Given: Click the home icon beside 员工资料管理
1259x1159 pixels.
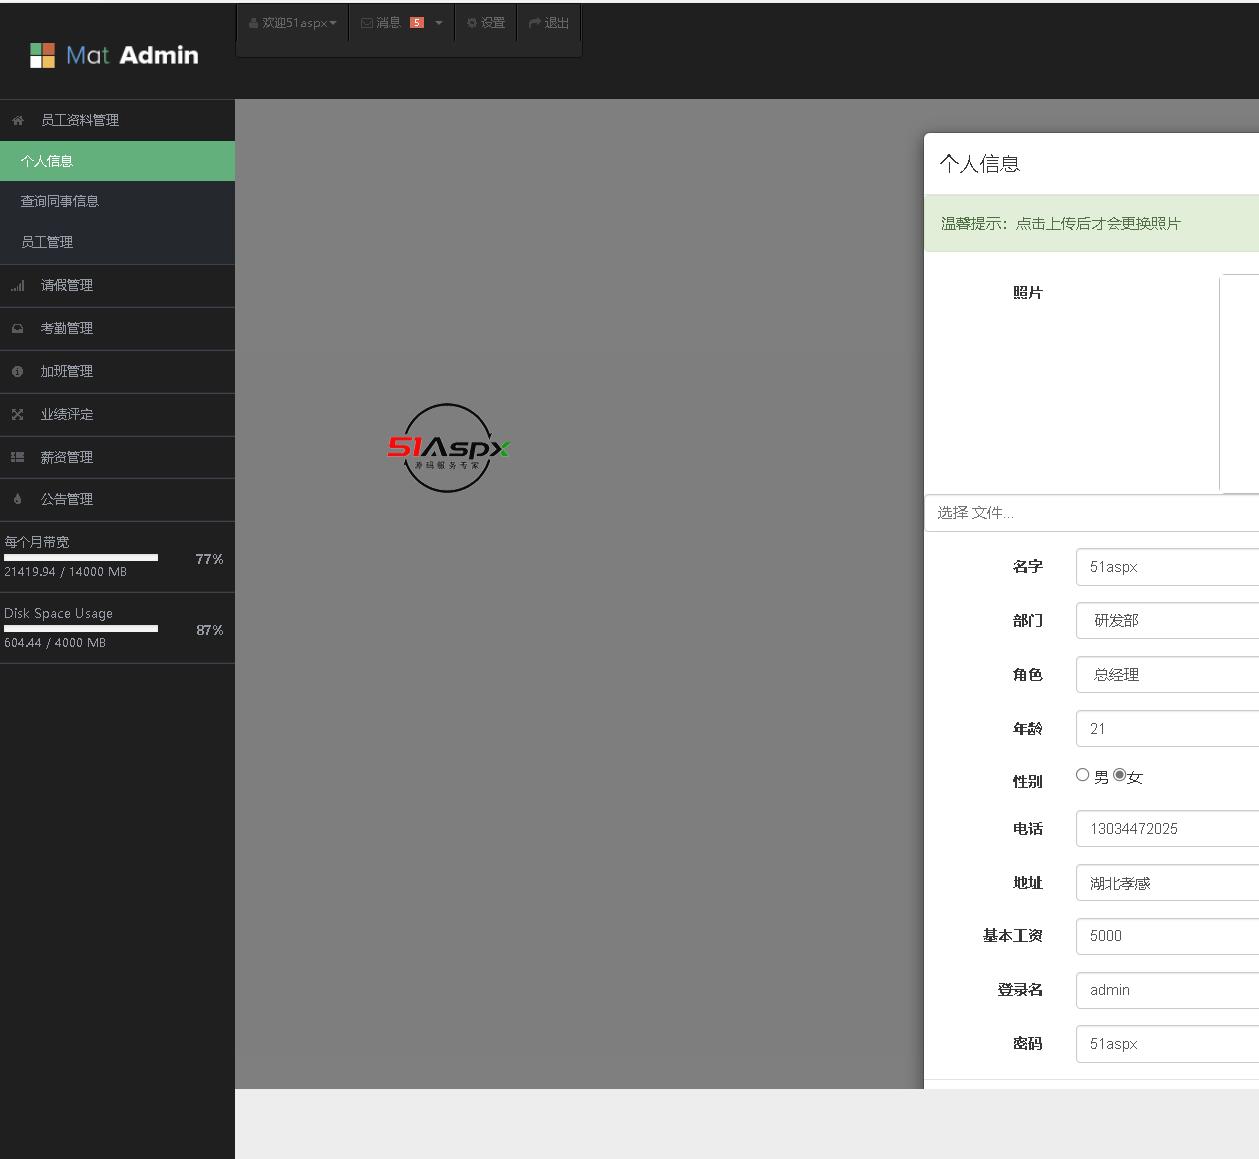Looking at the screenshot, I should (x=17, y=120).
